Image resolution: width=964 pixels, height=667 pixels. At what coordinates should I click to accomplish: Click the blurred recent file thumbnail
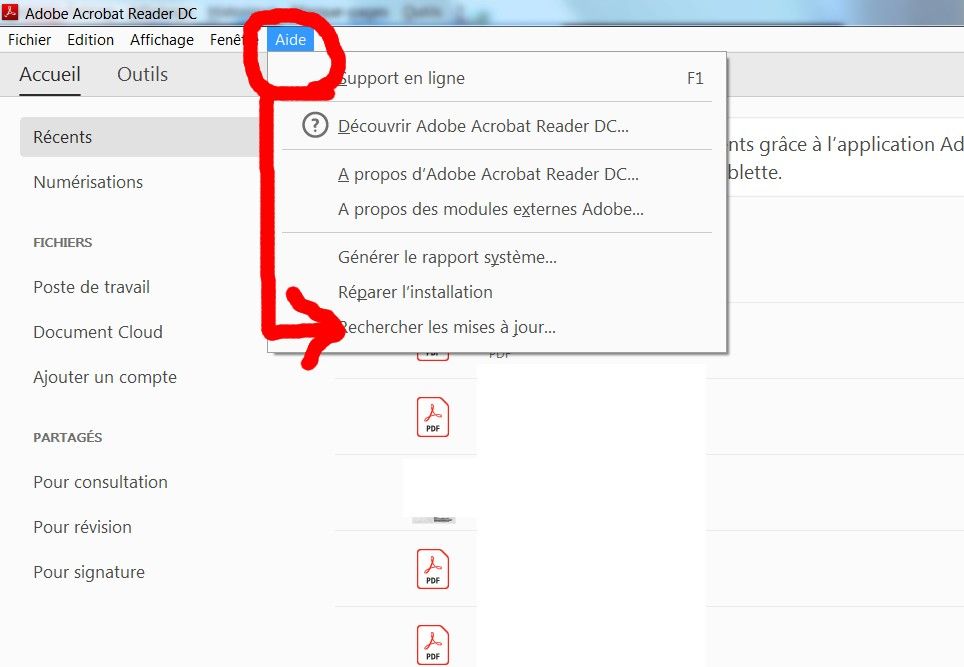pos(433,520)
